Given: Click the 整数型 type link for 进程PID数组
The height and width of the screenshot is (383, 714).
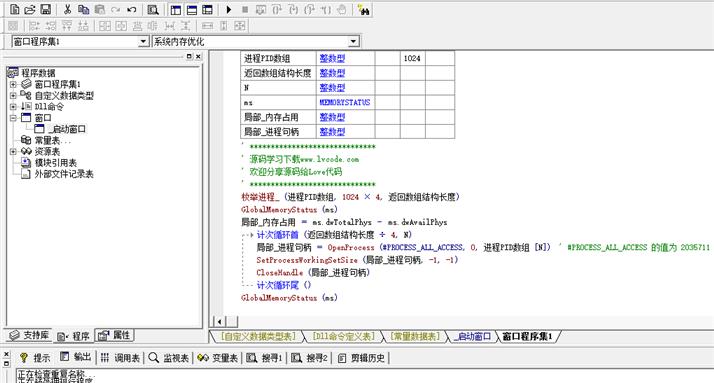Looking at the screenshot, I should click(x=332, y=58).
